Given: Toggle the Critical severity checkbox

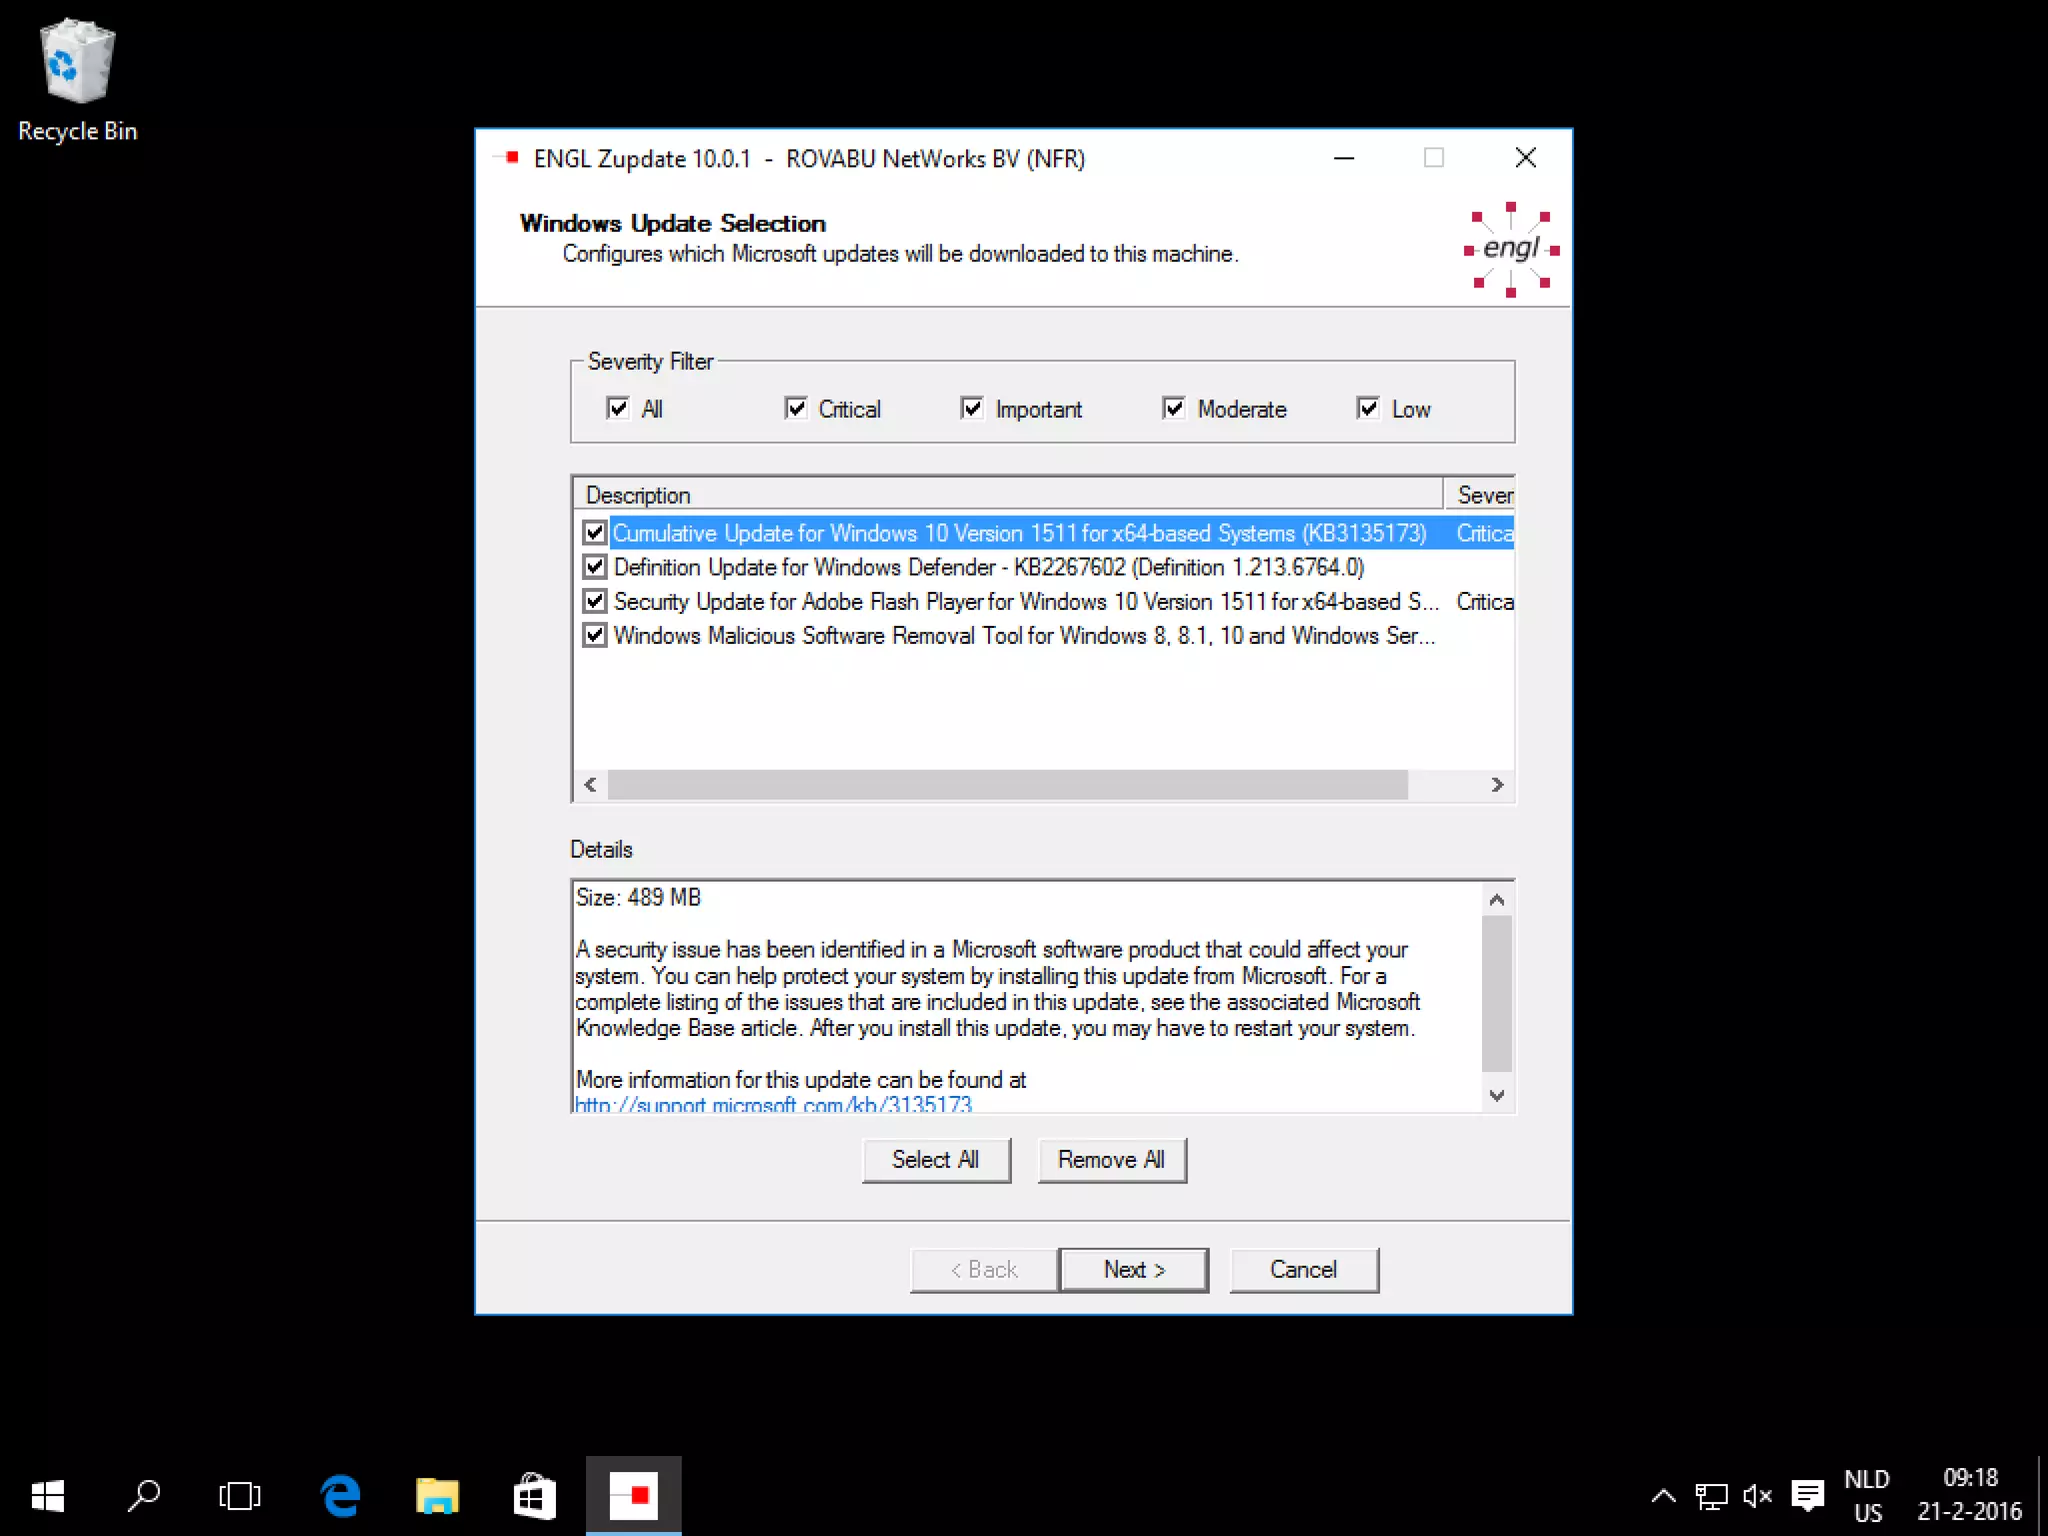Looking at the screenshot, I should coord(796,408).
